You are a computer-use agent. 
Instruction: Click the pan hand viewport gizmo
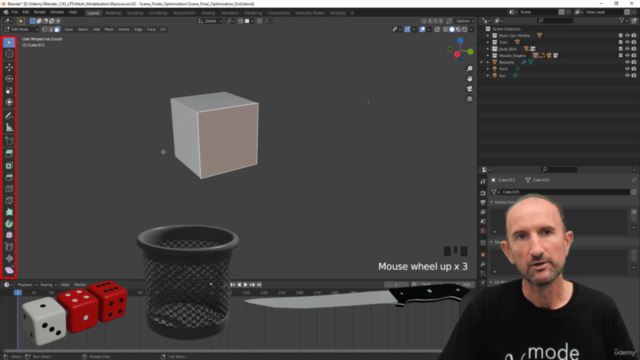470,79
